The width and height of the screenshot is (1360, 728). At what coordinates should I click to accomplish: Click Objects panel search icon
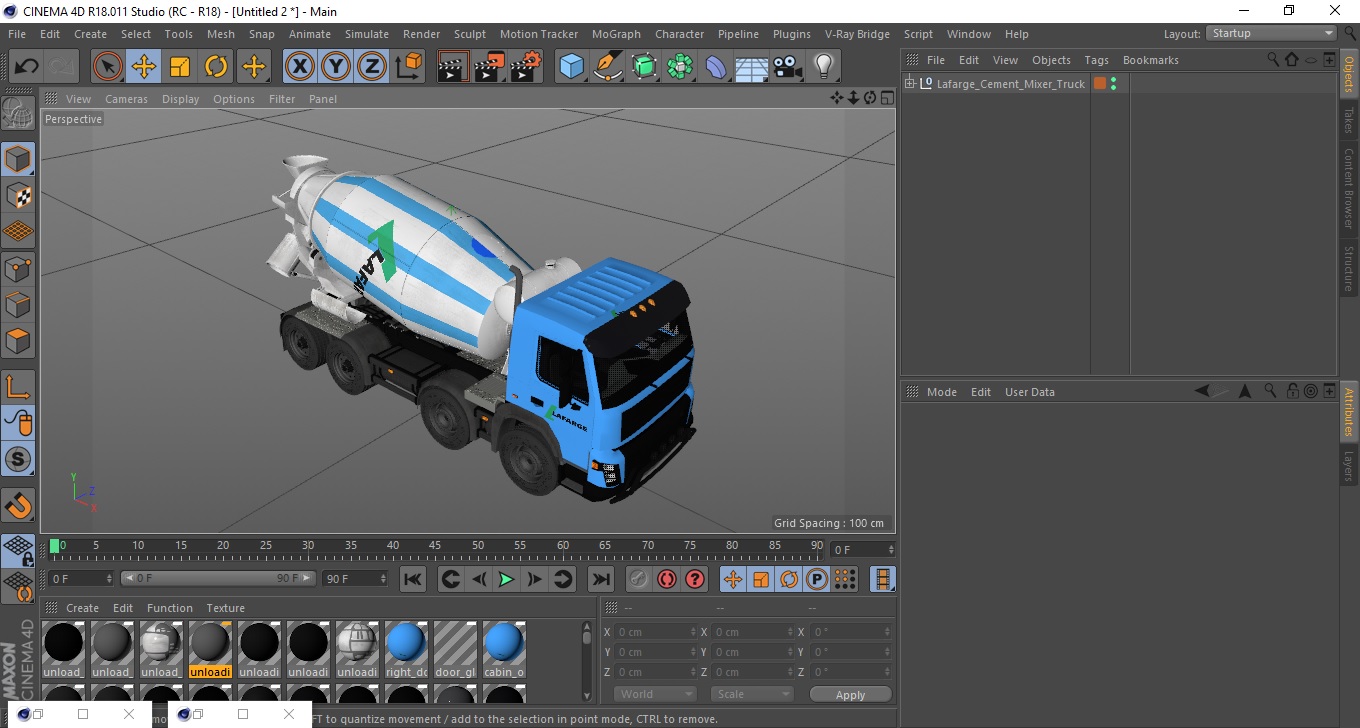[x=1273, y=60]
